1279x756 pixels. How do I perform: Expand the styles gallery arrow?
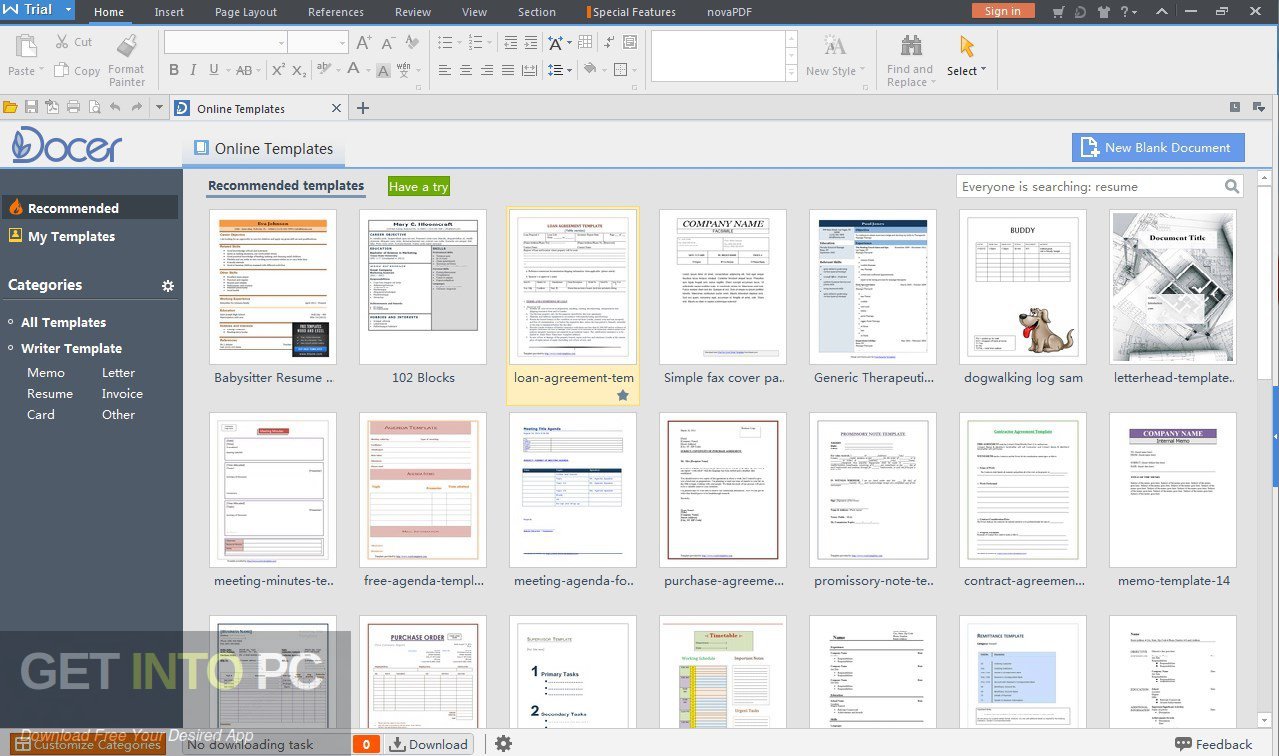[x=791, y=73]
